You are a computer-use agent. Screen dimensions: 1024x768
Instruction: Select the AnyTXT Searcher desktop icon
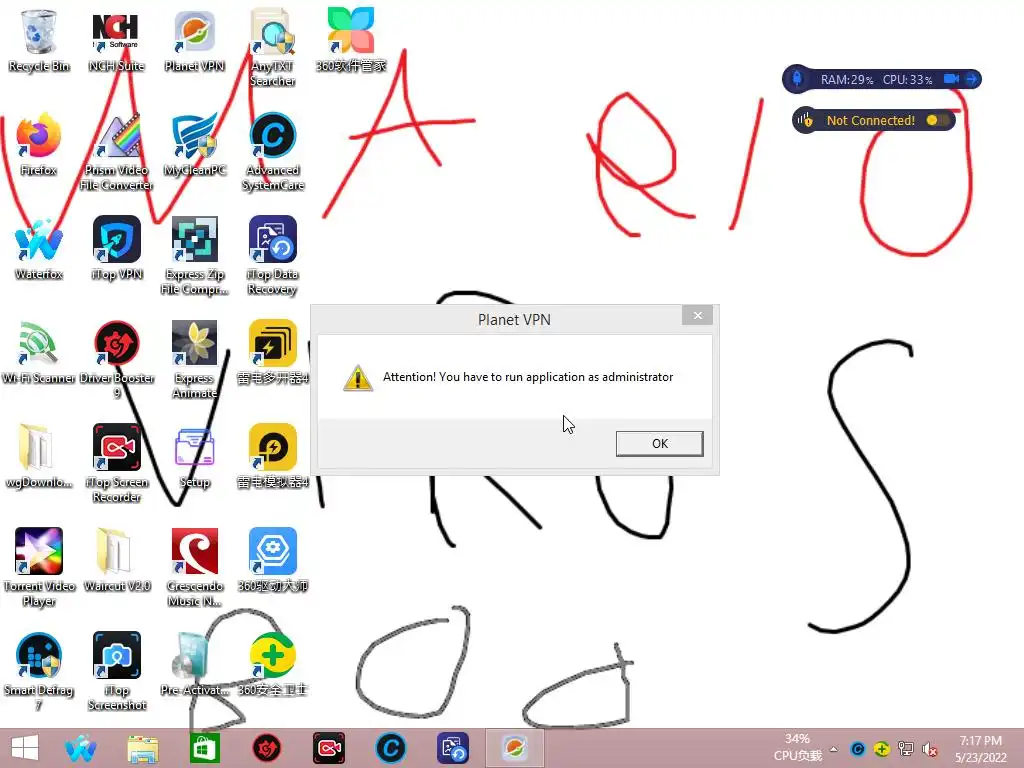(x=272, y=47)
